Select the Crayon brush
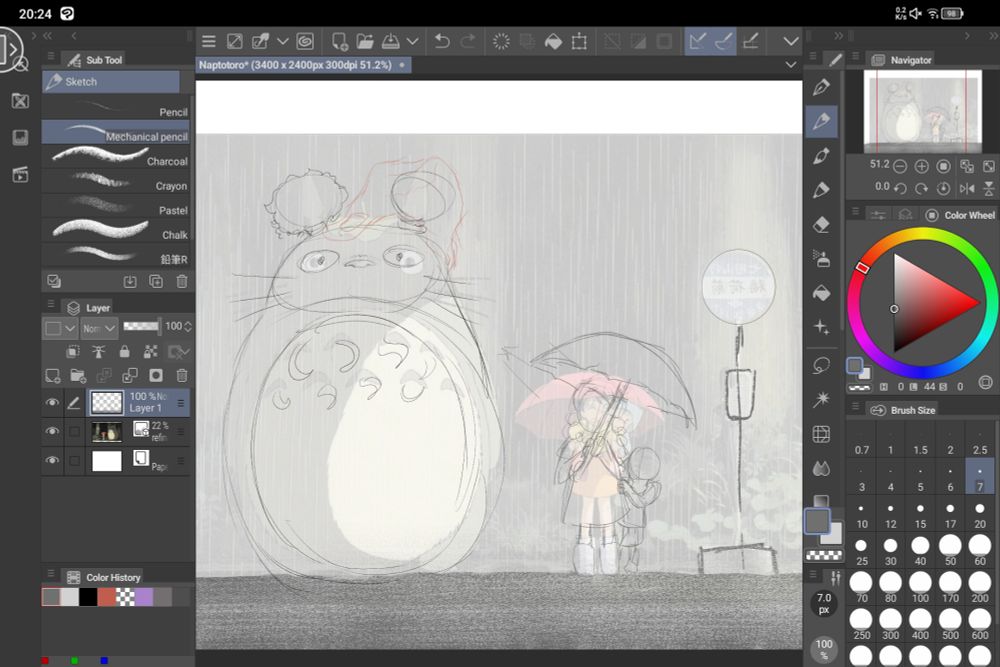 tap(116, 182)
